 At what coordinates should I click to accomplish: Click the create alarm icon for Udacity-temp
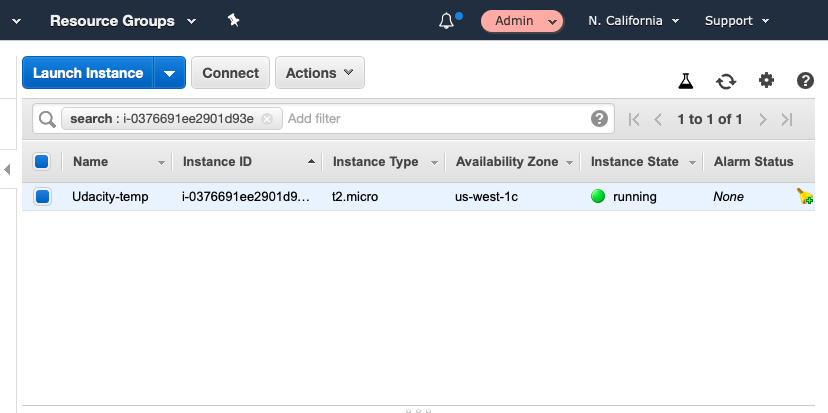click(x=805, y=197)
